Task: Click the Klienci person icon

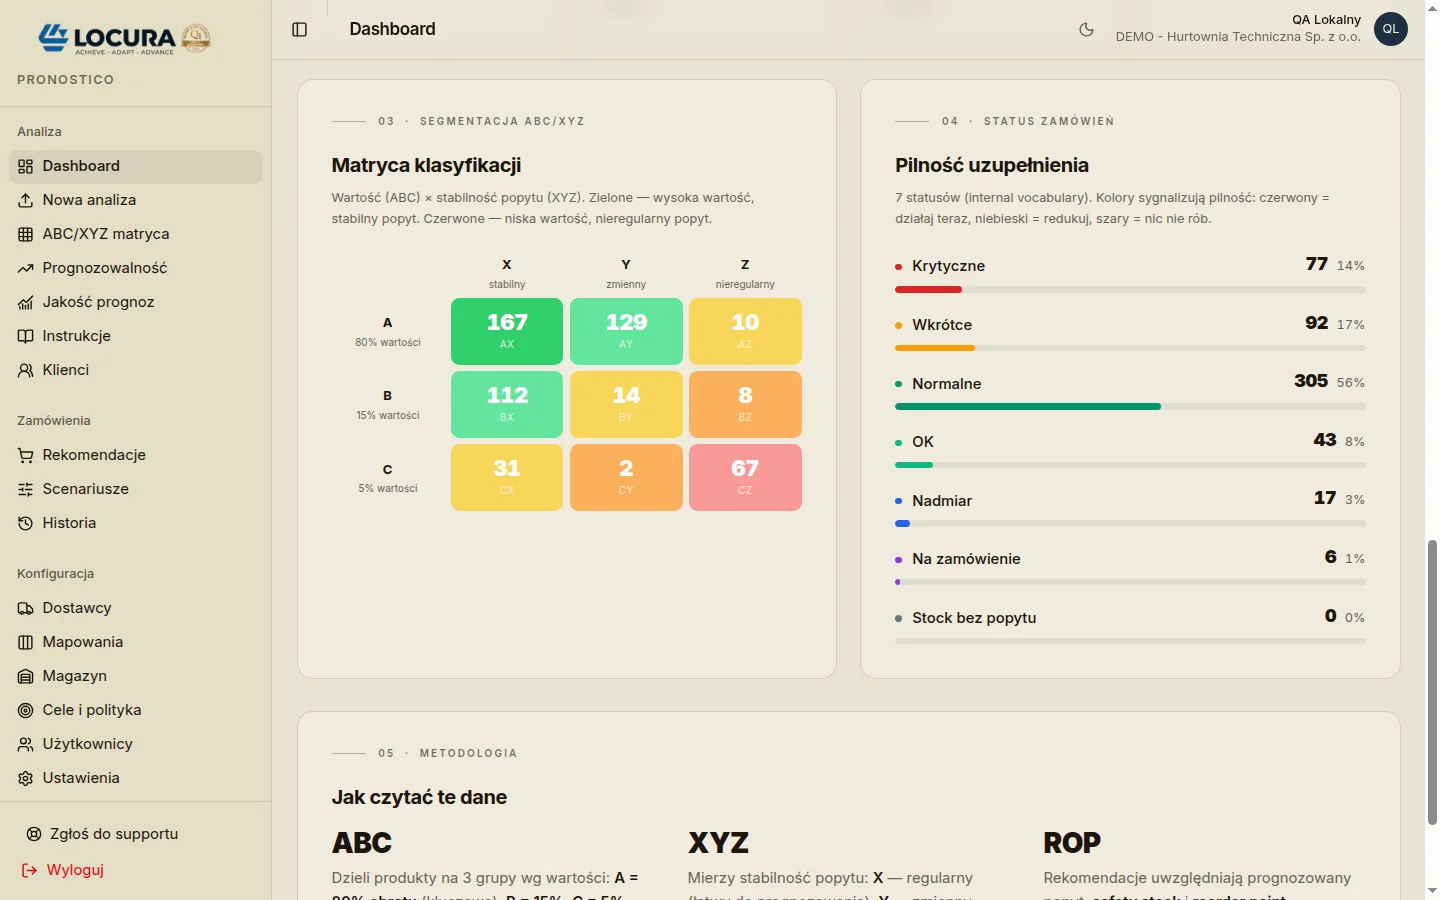Action: coord(26,370)
